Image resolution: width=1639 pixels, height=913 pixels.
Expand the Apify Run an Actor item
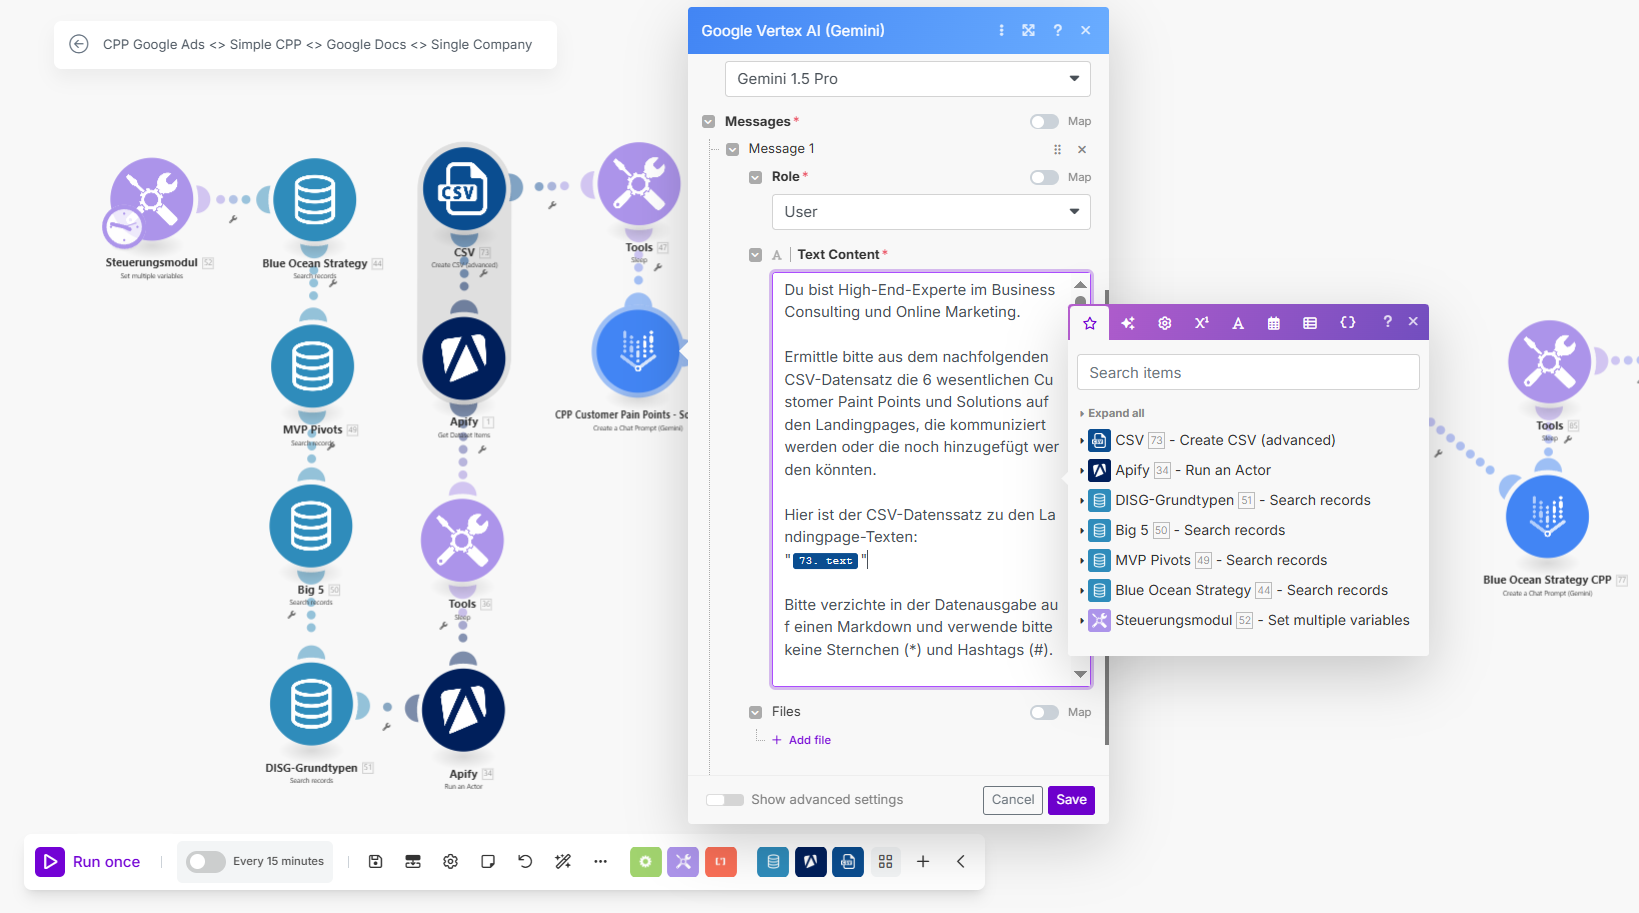tap(1081, 470)
